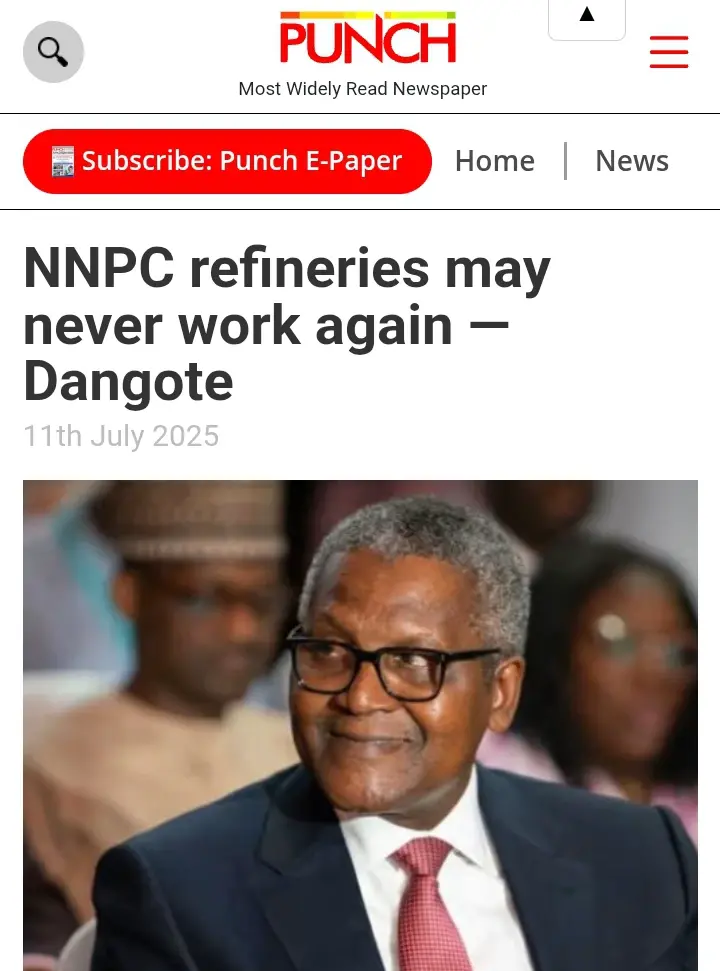Tap the e-paper thumbnail icon in Subscribe button
Viewport: 720px width, 971px height.
[x=63, y=162]
